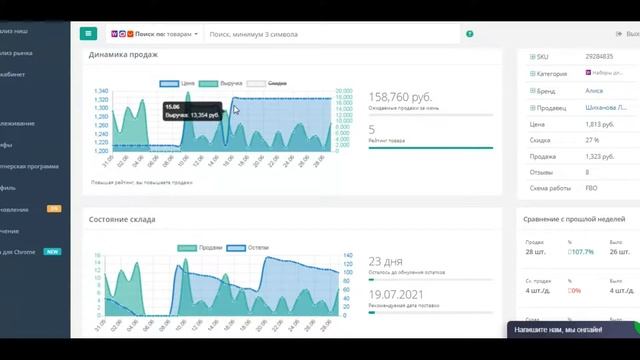Open the кабинет sidebar item
The height and width of the screenshot is (360, 640).
click(x=13, y=74)
